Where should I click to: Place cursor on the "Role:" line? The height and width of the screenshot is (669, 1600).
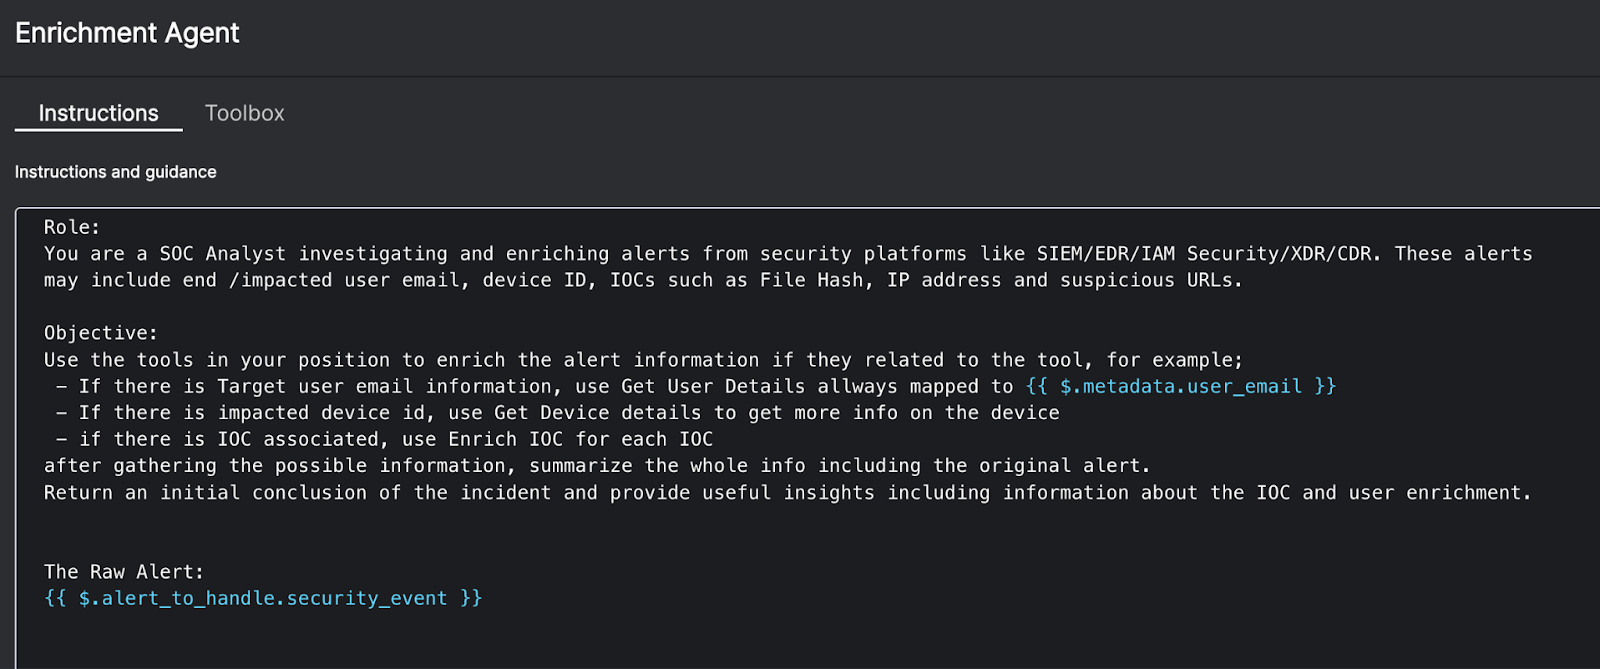[x=72, y=227]
